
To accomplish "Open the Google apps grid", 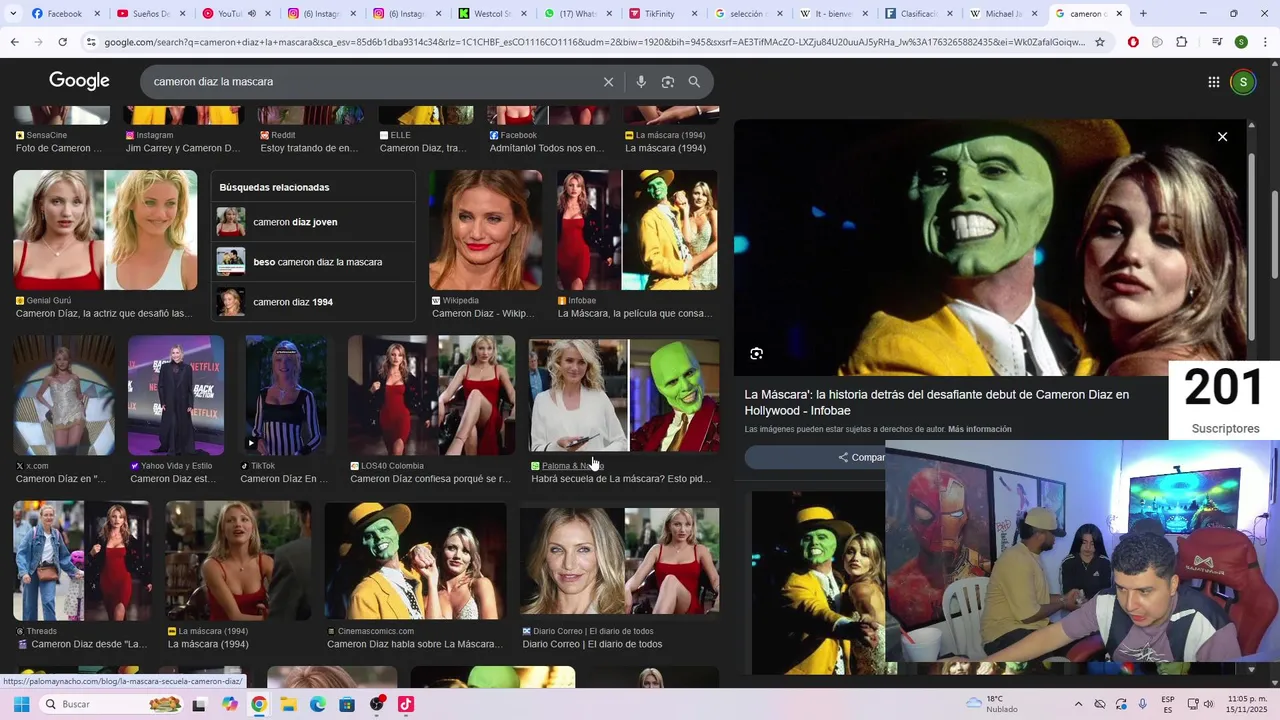I will coord(1213,82).
